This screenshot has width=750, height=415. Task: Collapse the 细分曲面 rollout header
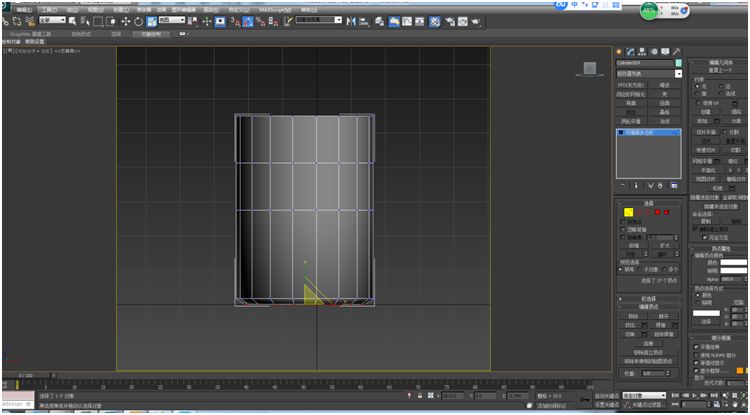(719, 338)
